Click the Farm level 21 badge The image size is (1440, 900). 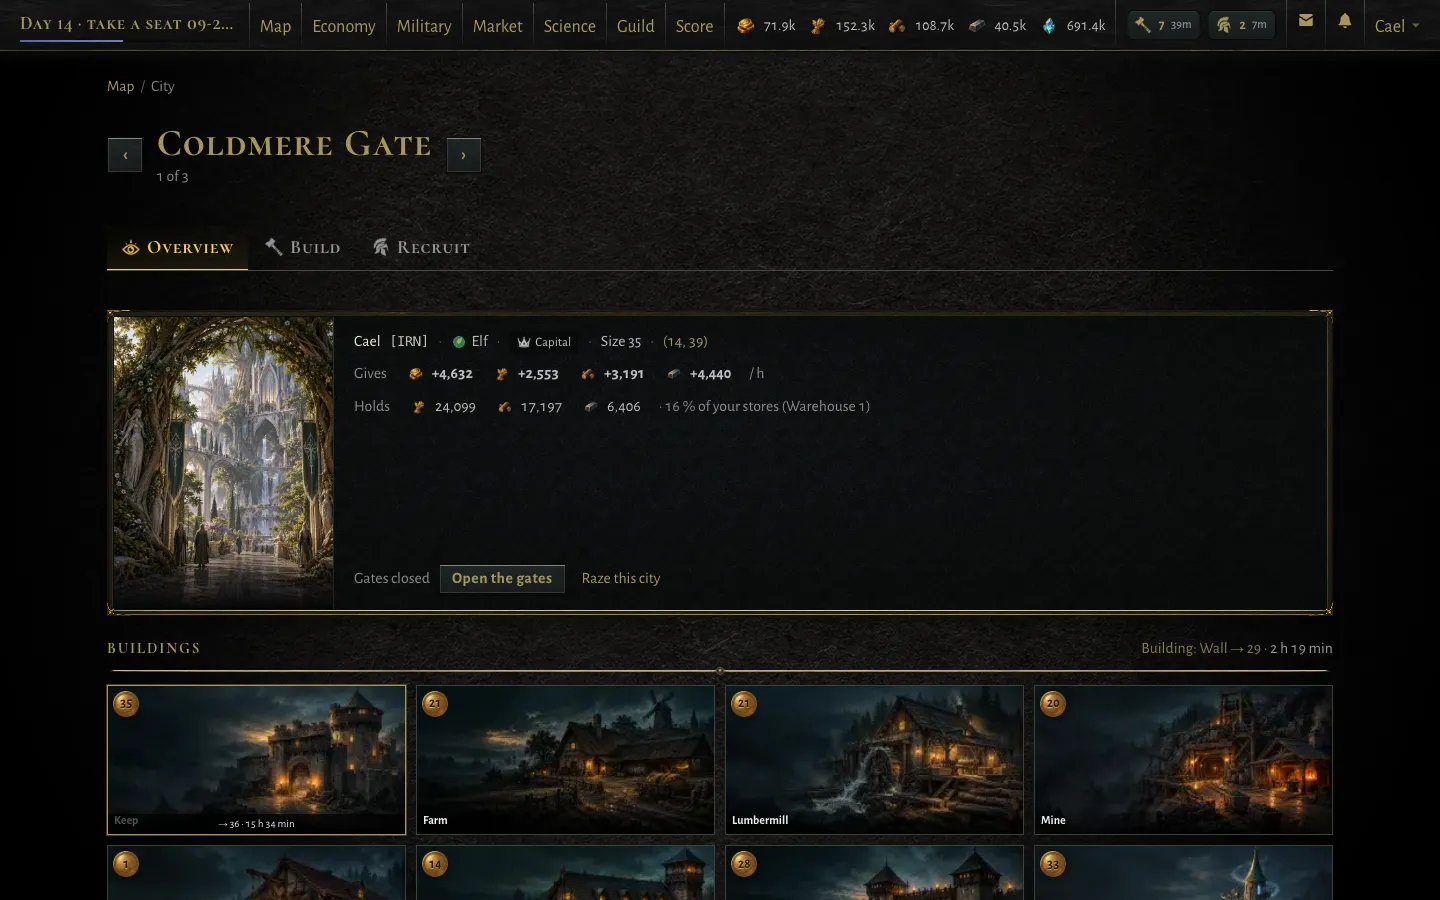(x=435, y=704)
